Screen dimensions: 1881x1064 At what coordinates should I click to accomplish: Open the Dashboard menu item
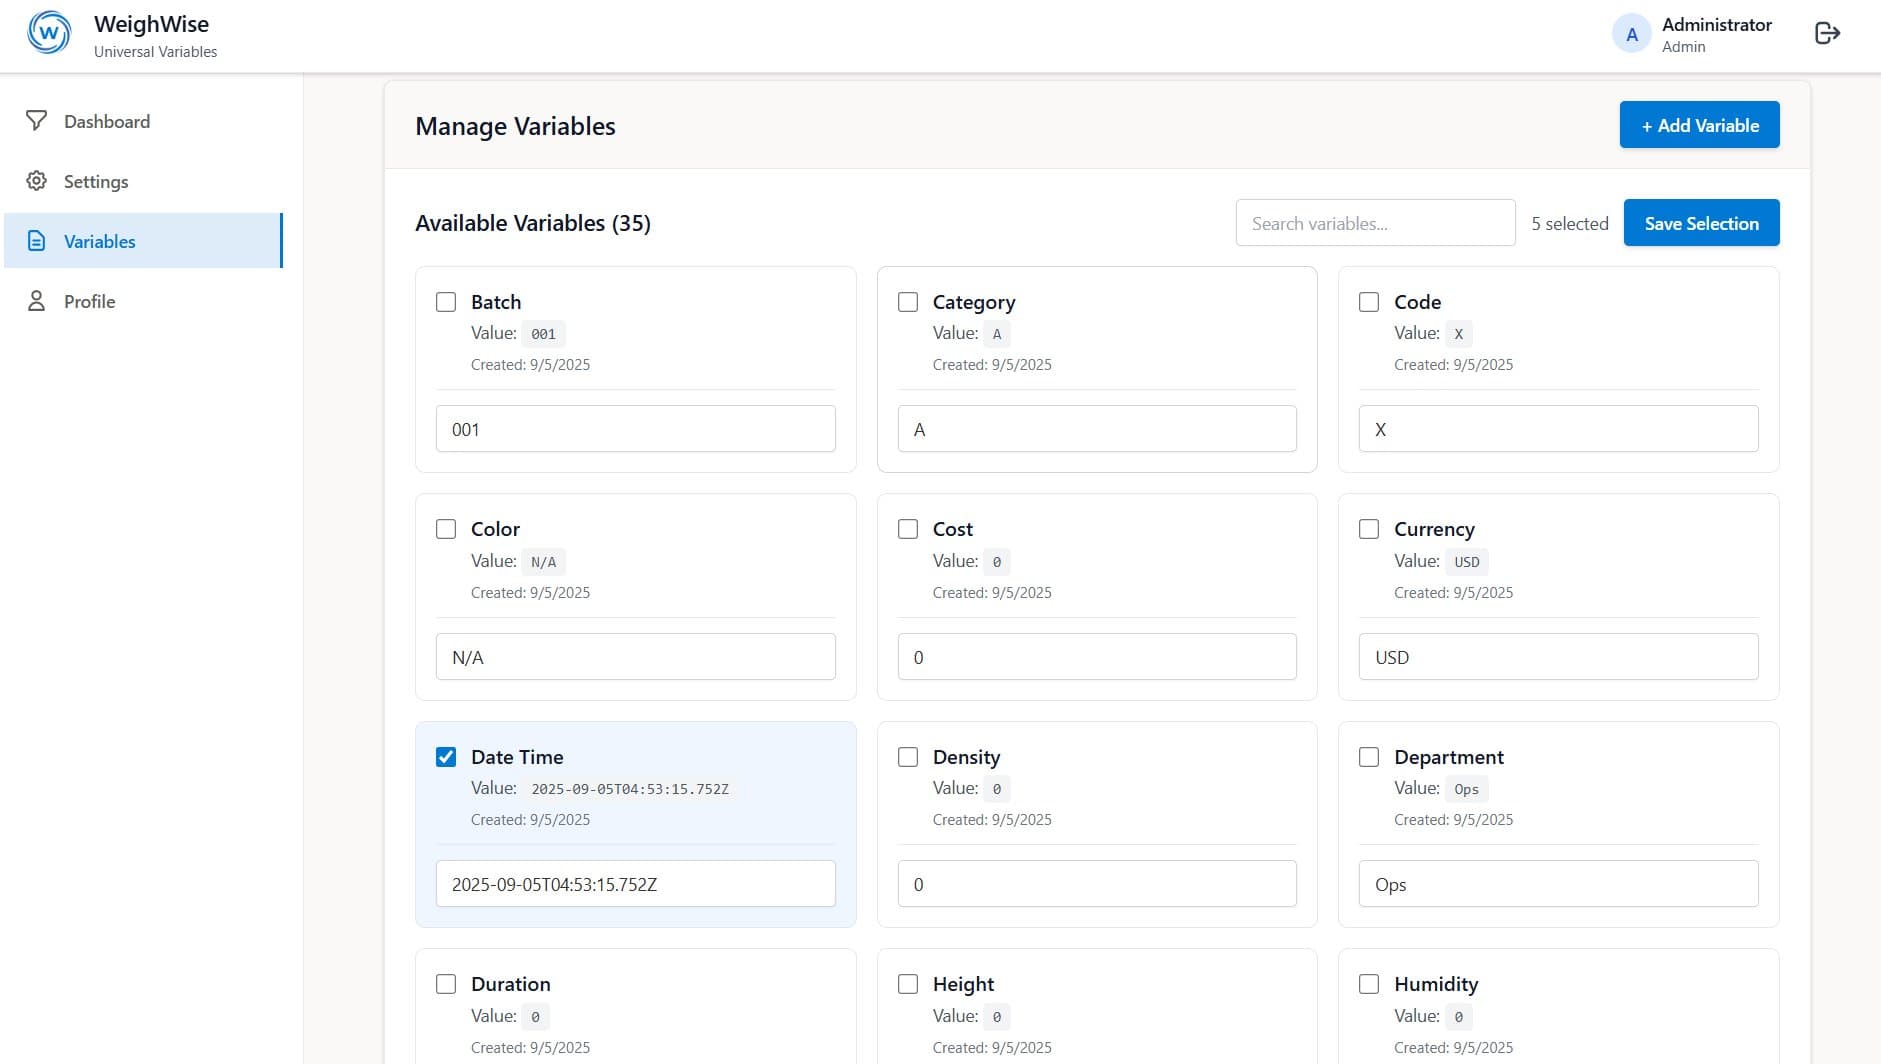[143, 121]
